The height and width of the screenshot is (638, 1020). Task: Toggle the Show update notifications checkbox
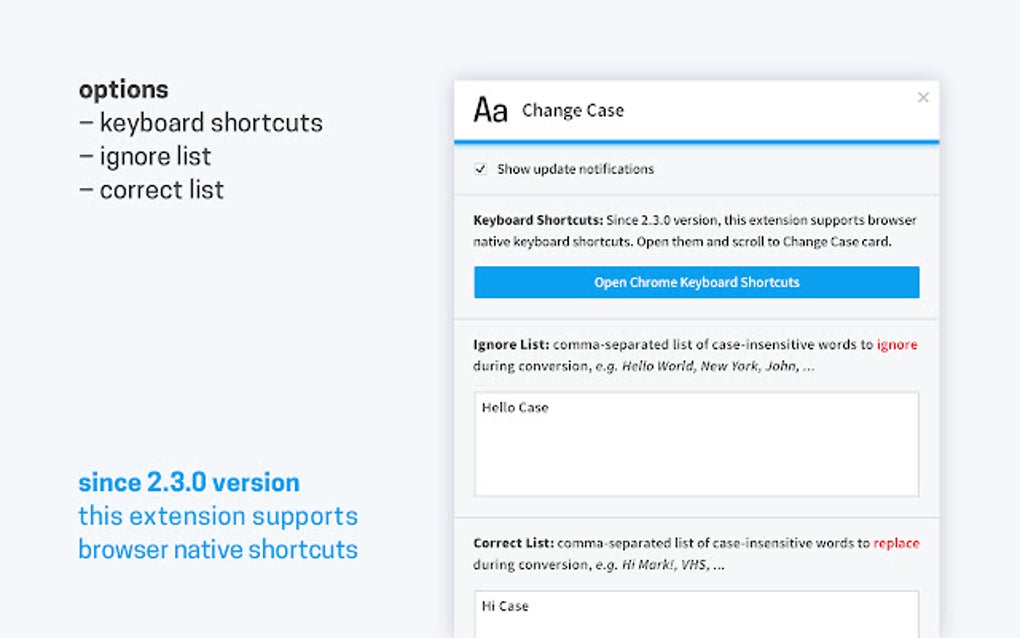(x=481, y=169)
